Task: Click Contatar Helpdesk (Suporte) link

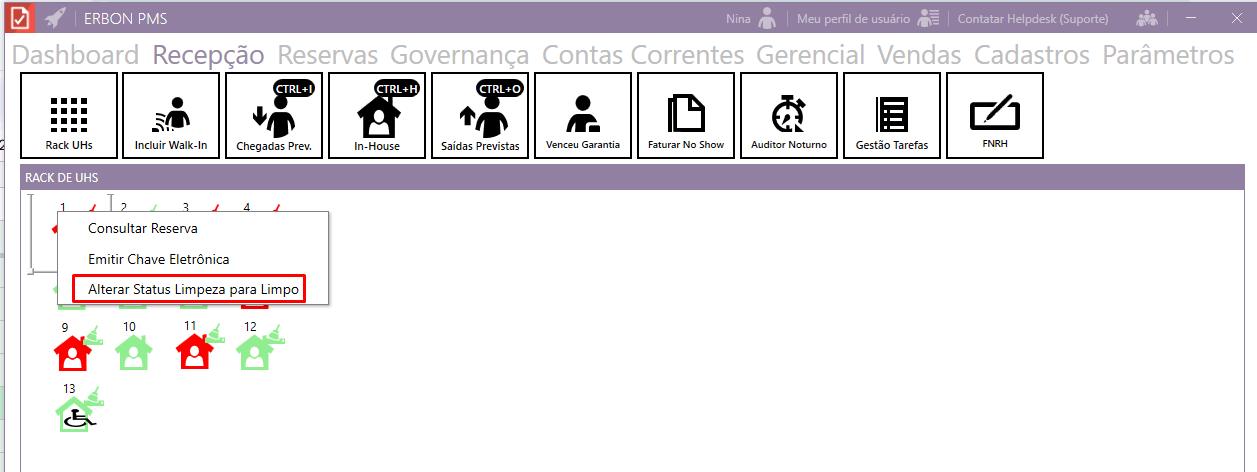Action: [1040, 18]
